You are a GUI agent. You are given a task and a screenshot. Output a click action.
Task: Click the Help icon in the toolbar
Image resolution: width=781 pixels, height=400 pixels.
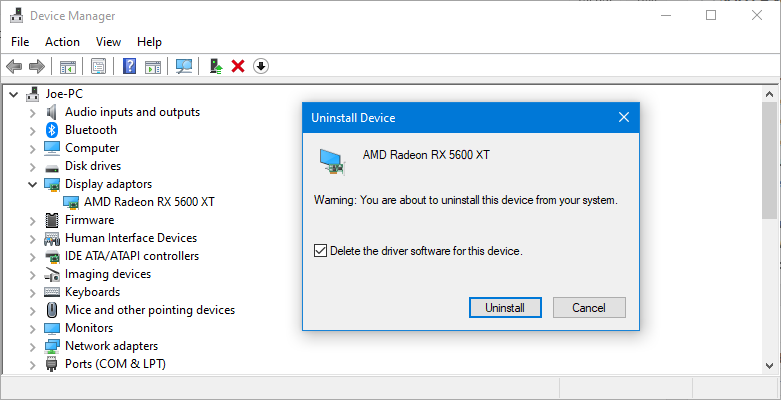pos(129,66)
